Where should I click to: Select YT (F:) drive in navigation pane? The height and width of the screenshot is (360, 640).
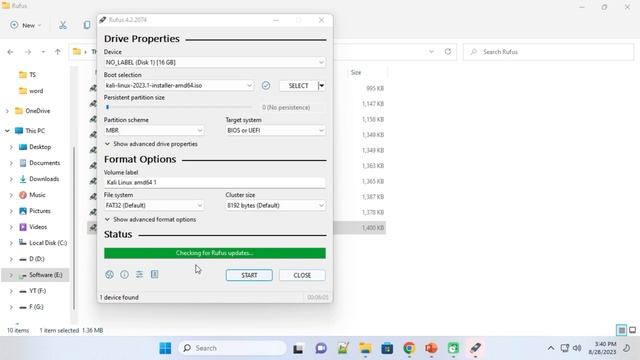(32, 291)
